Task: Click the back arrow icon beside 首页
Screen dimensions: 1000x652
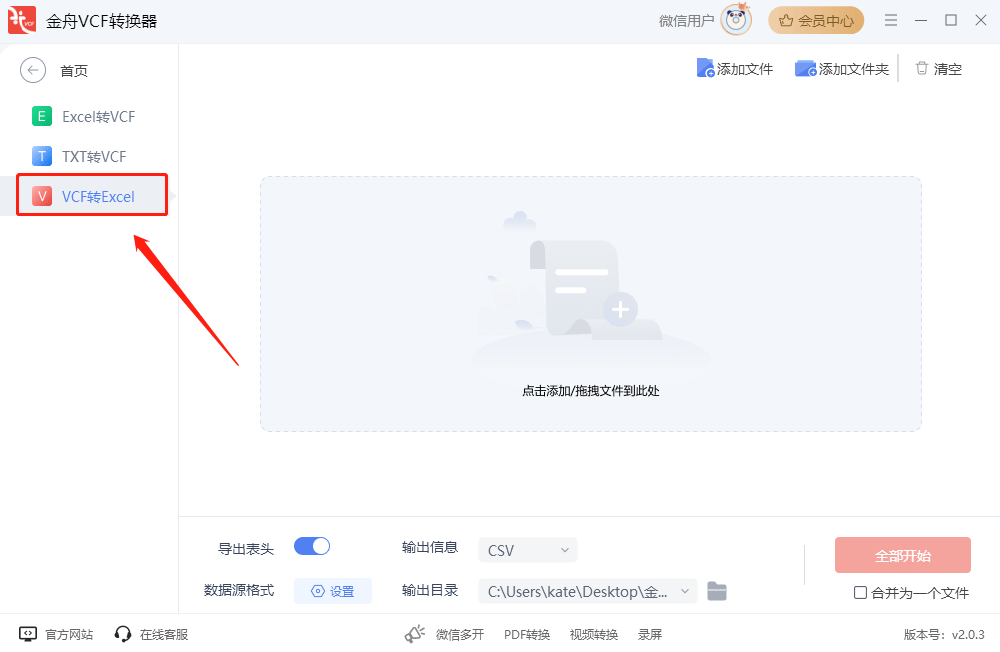Action: tap(33, 70)
